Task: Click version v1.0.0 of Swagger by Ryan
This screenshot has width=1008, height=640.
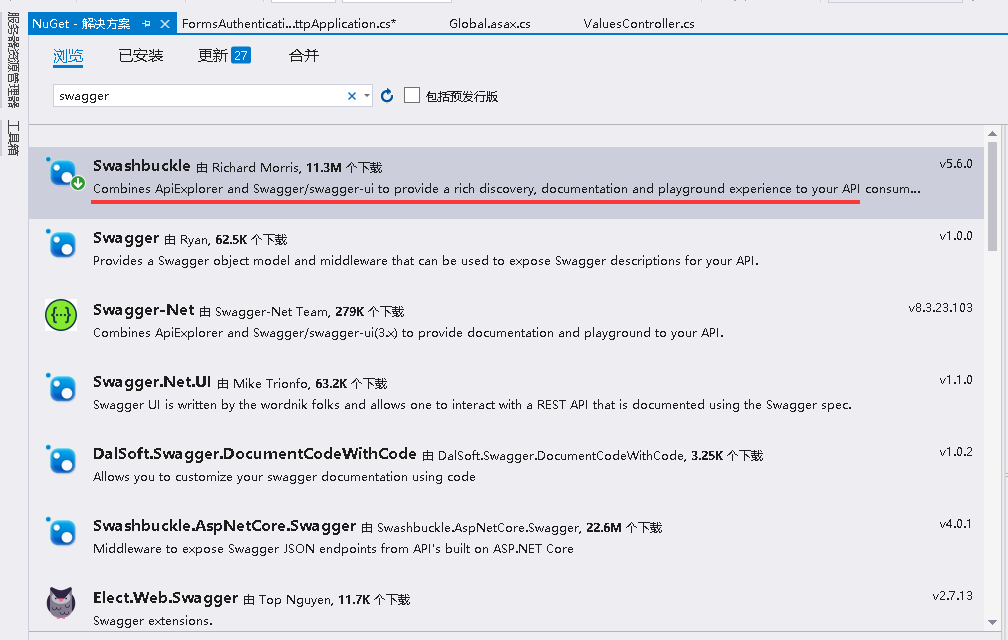Action: (955, 236)
